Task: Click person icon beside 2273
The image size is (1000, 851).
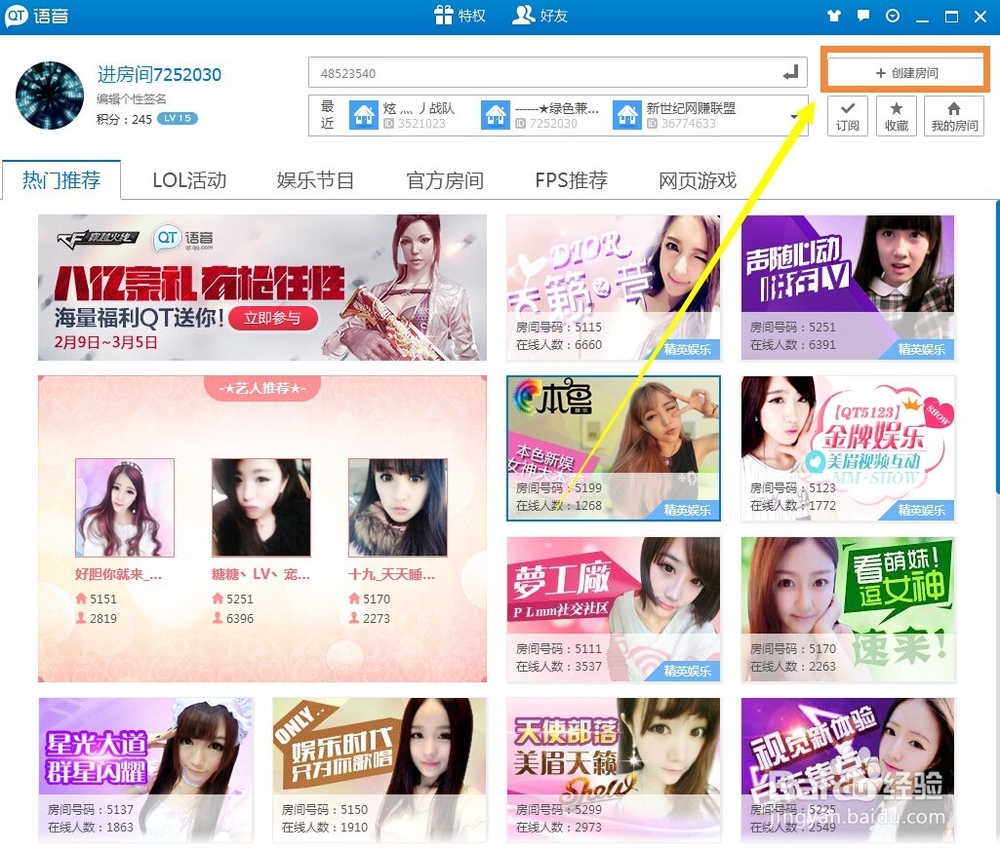Action: point(354,618)
